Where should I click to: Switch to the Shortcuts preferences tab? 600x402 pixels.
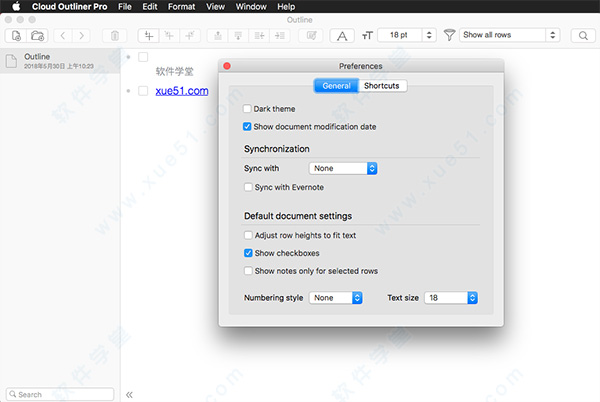382,86
